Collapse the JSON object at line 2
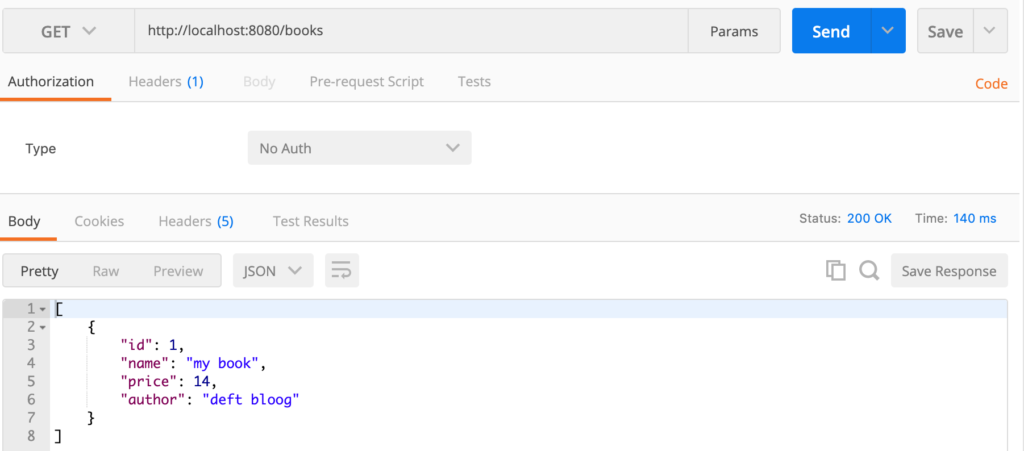This screenshot has height=451, width=1024. click(43, 327)
